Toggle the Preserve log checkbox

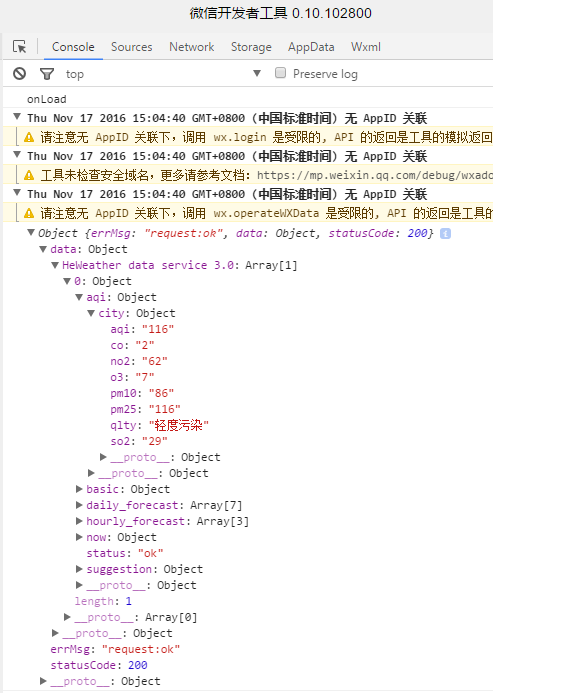[280, 73]
